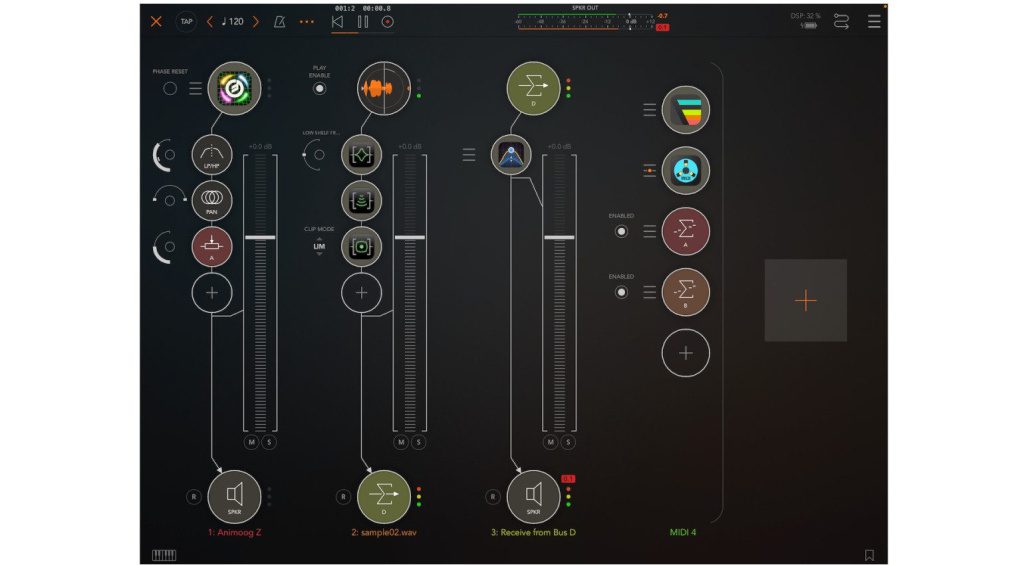Click the LP/HP filter node

pyautogui.click(x=212, y=155)
